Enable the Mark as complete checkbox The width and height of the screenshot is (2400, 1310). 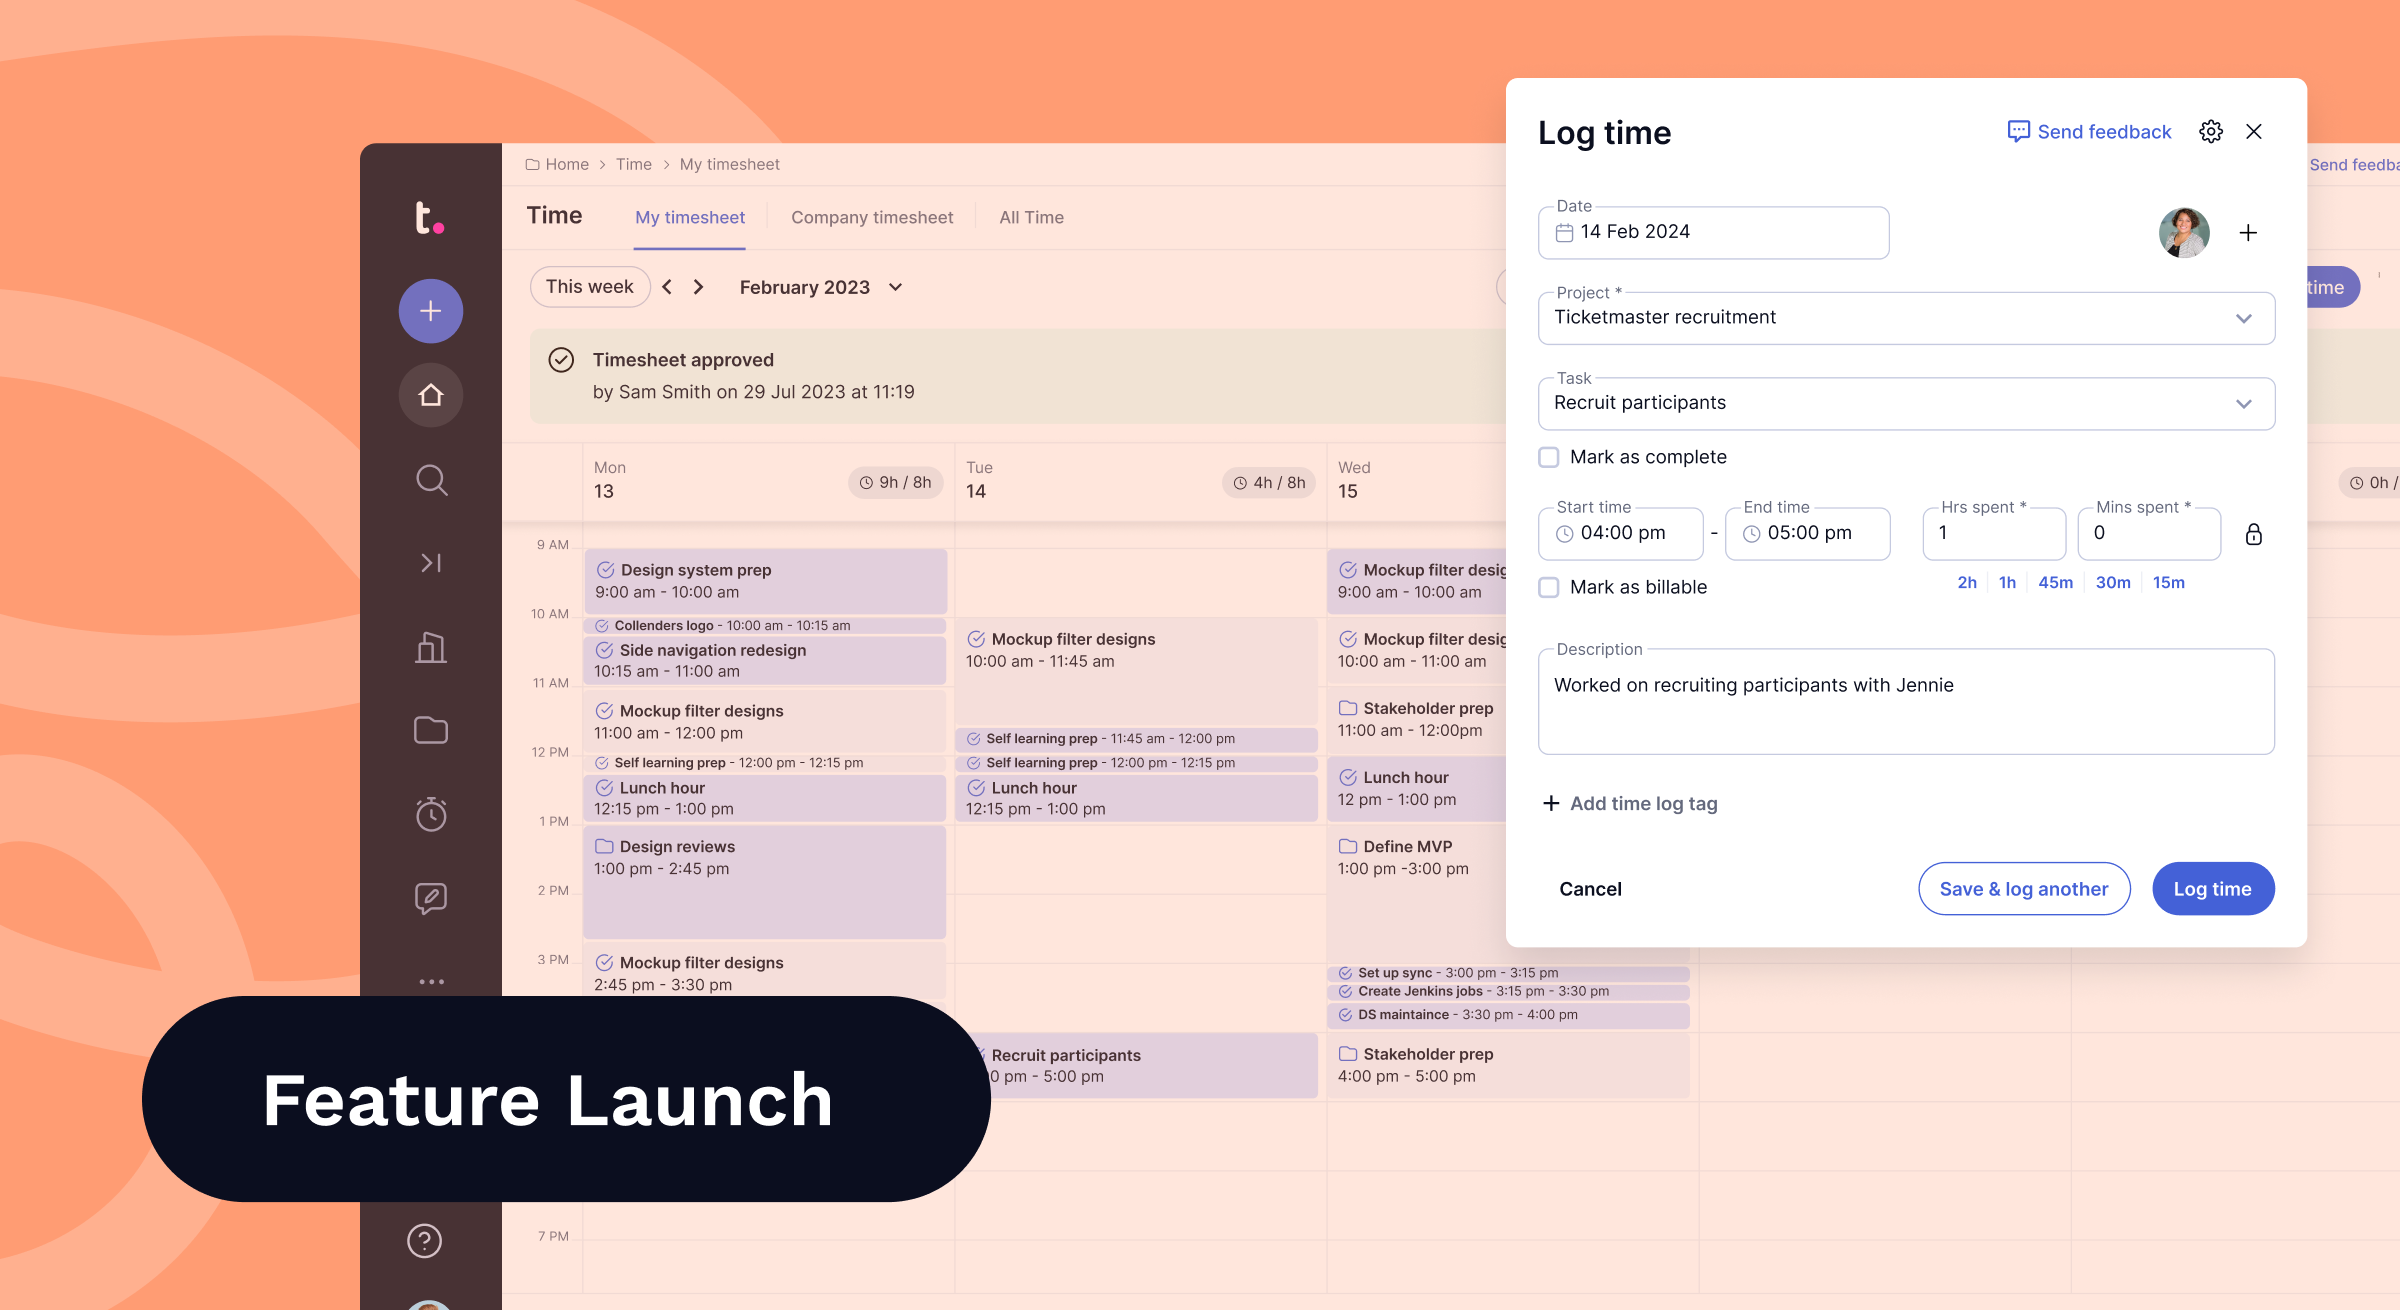(x=1549, y=457)
